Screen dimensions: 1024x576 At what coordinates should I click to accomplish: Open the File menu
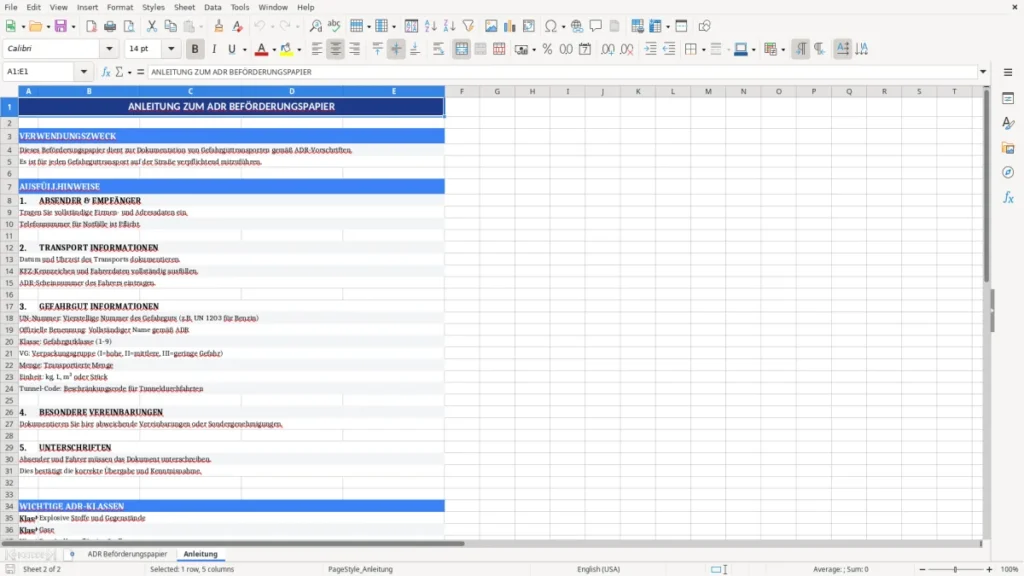pyautogui.click(x=11, y=7)
